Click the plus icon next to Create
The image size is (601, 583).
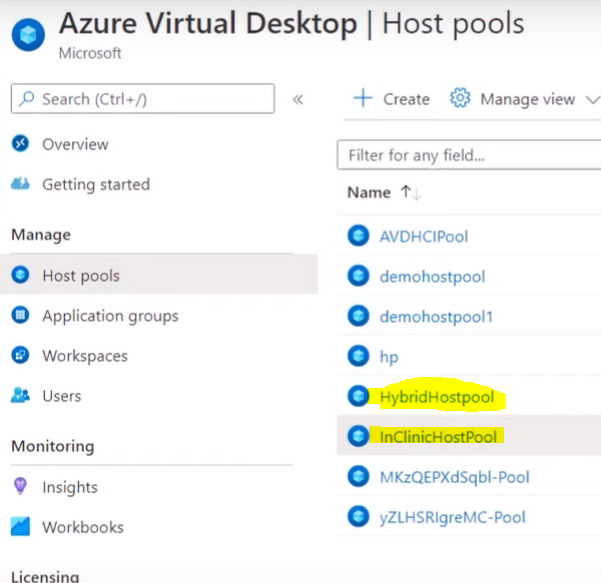click(x=363, y=99)
